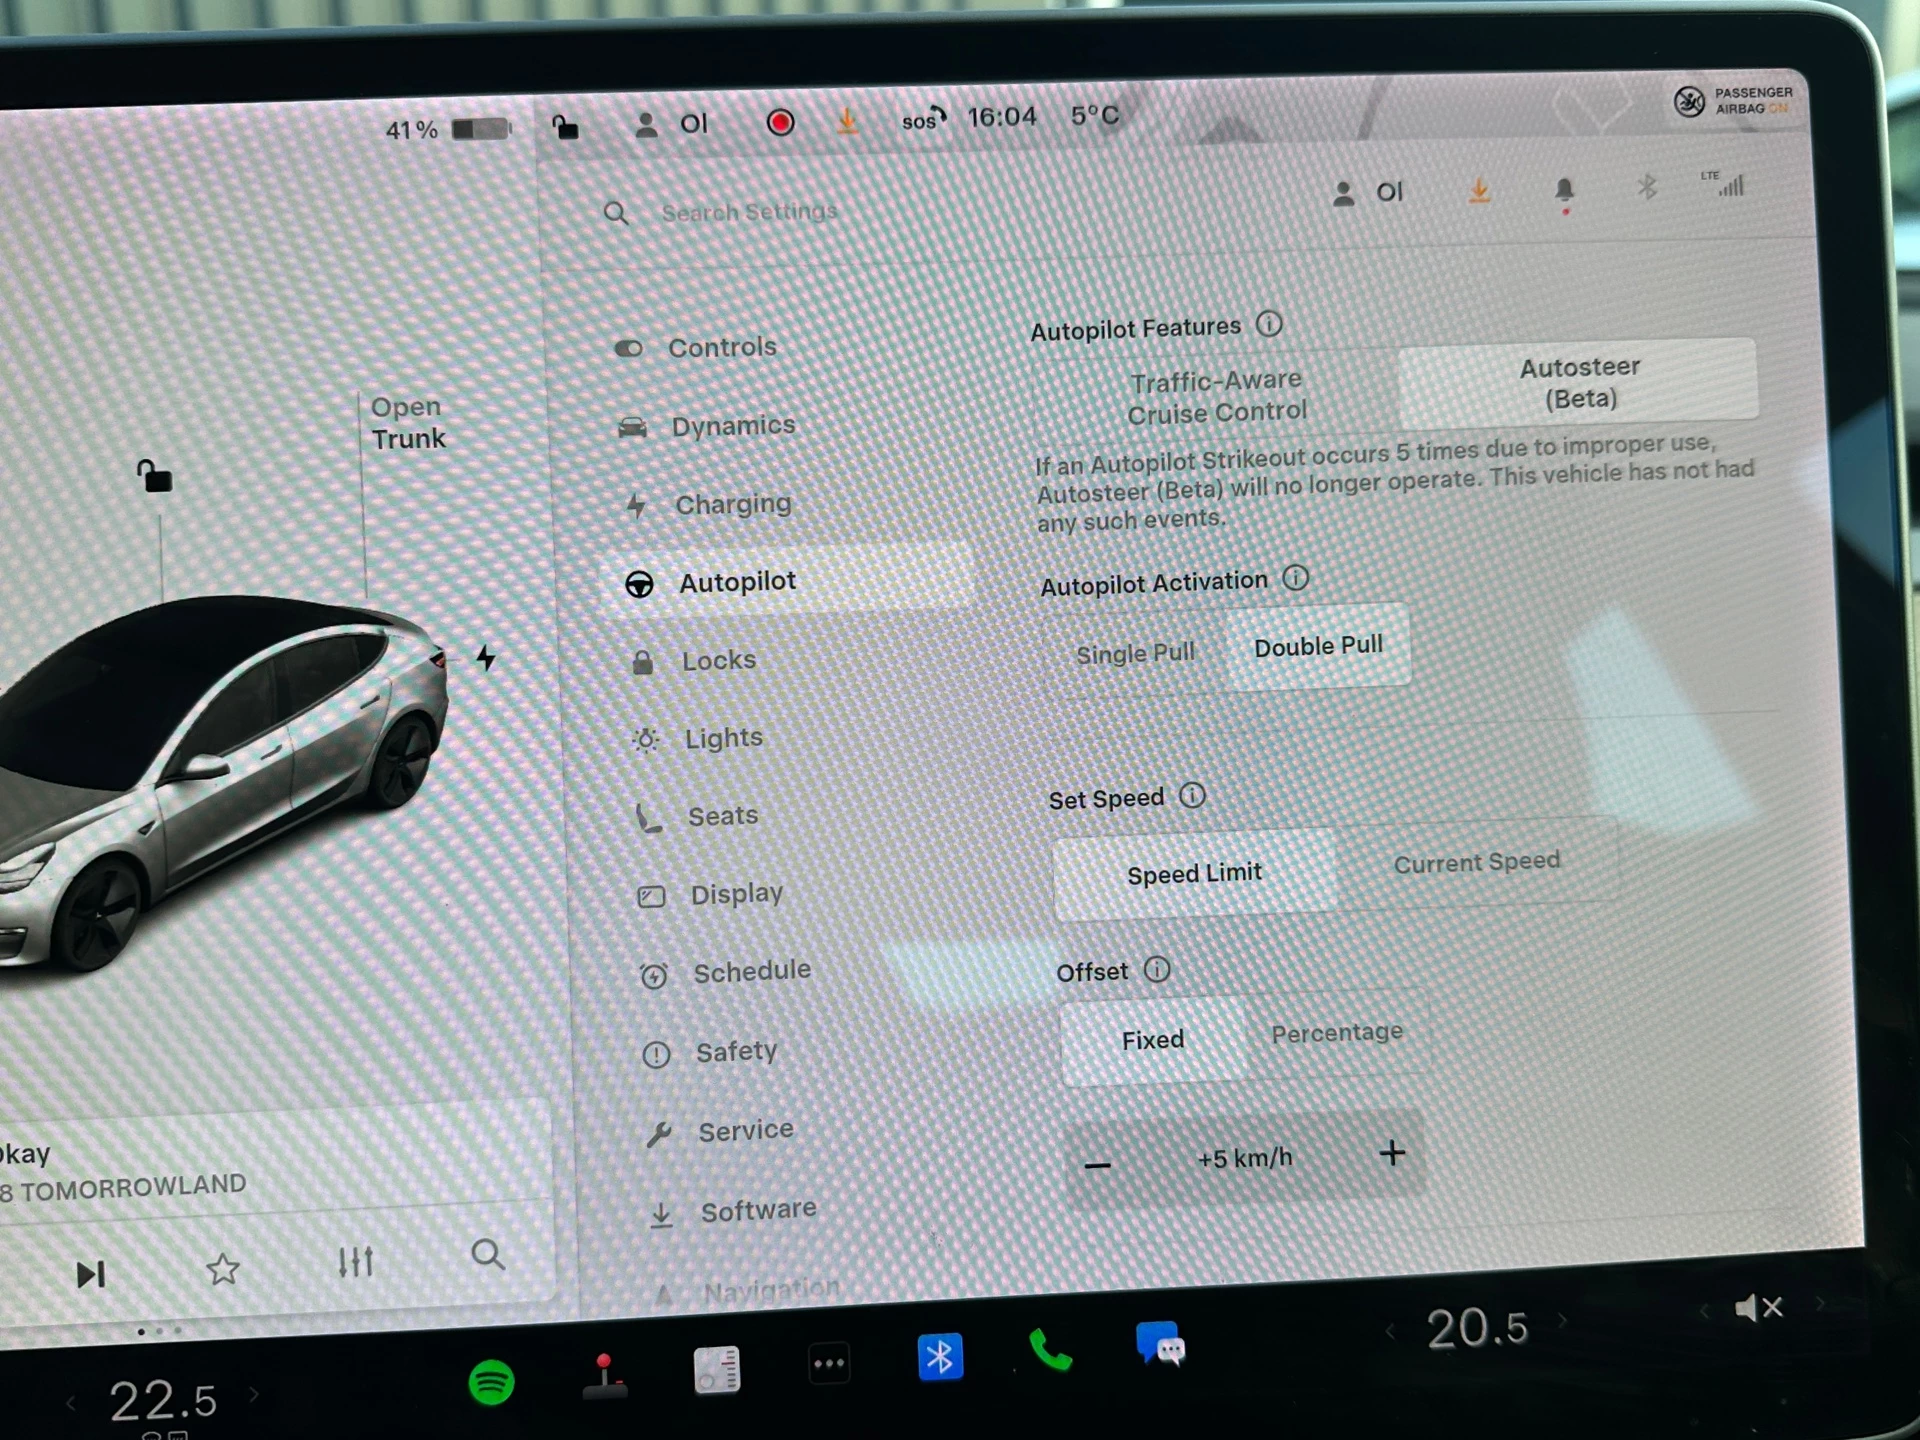Increase the speed offset with the plus
1920x1440 pixels.
pos(1392,1153)
